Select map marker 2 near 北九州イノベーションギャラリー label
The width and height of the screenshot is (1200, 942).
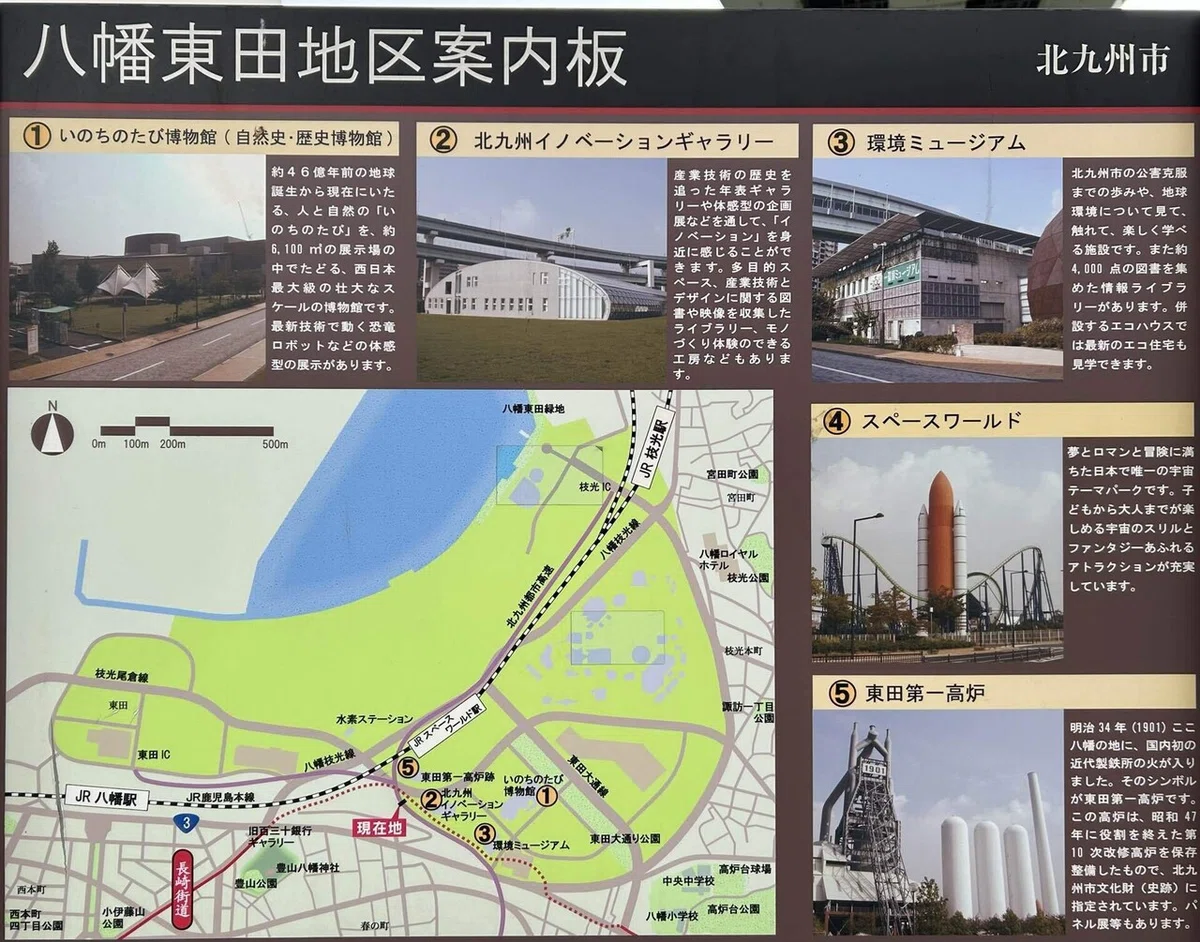pyautogui.click(x=430, y=798)
